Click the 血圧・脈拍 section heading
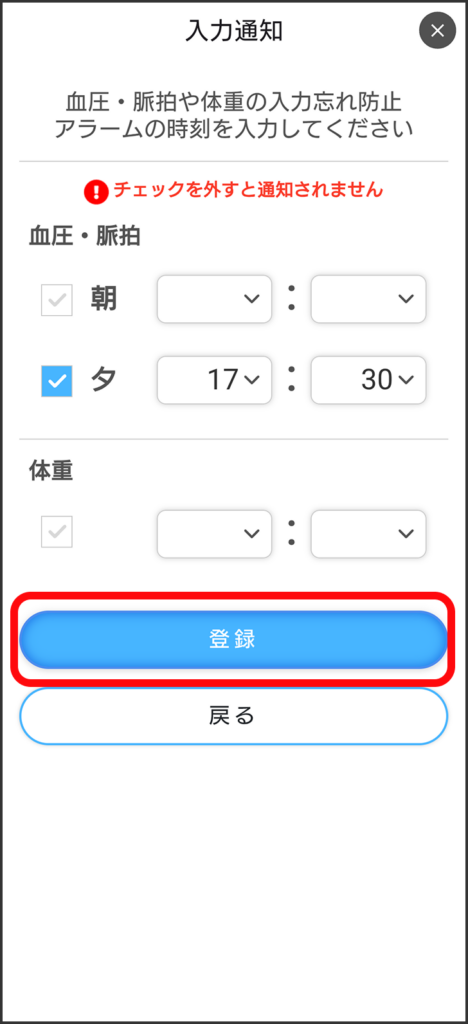 point(84,236)
